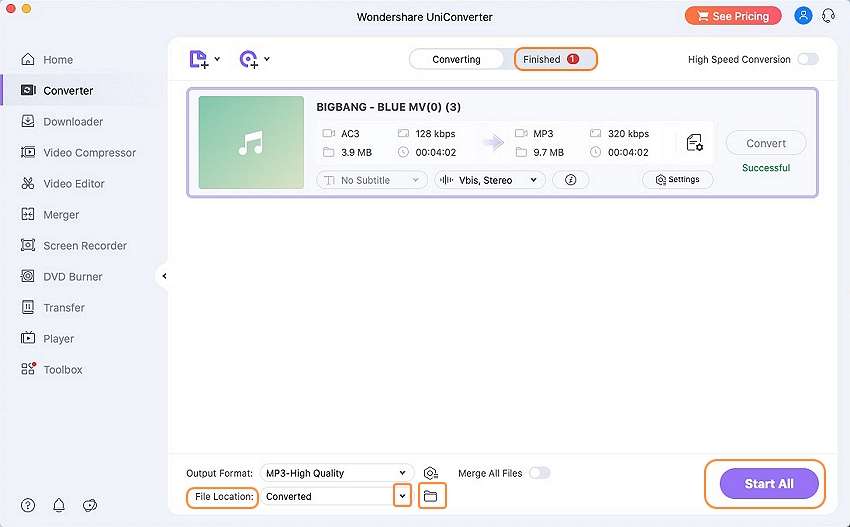Viewport: 850px width, 527px height.
Task: Click the Player icon in sidebar
Action: pos(28,338)
